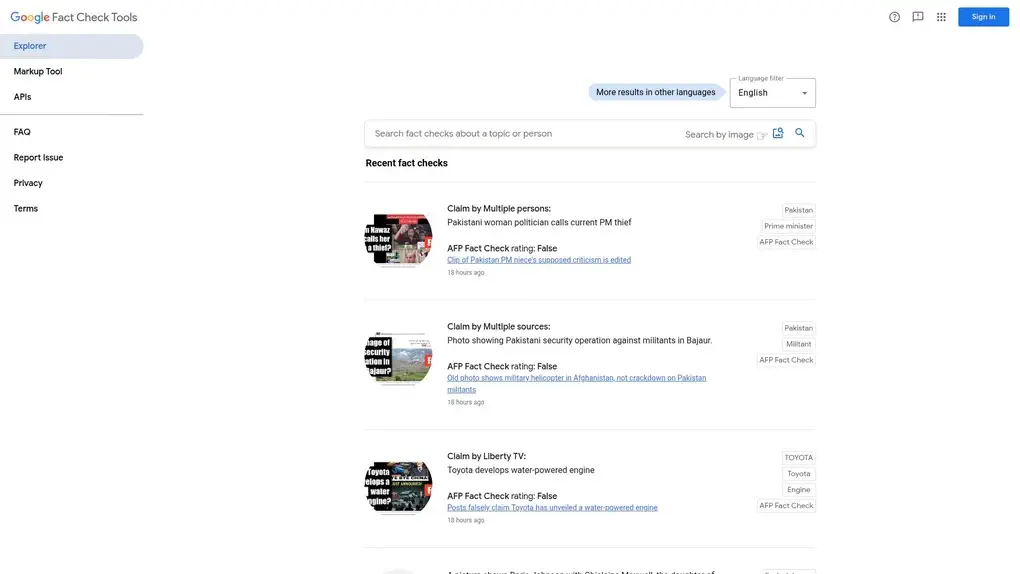The height and width of the screenshot is (574, 1020).
Task: Click the 'Search by image' label
Action: click(x=719, y=135)
